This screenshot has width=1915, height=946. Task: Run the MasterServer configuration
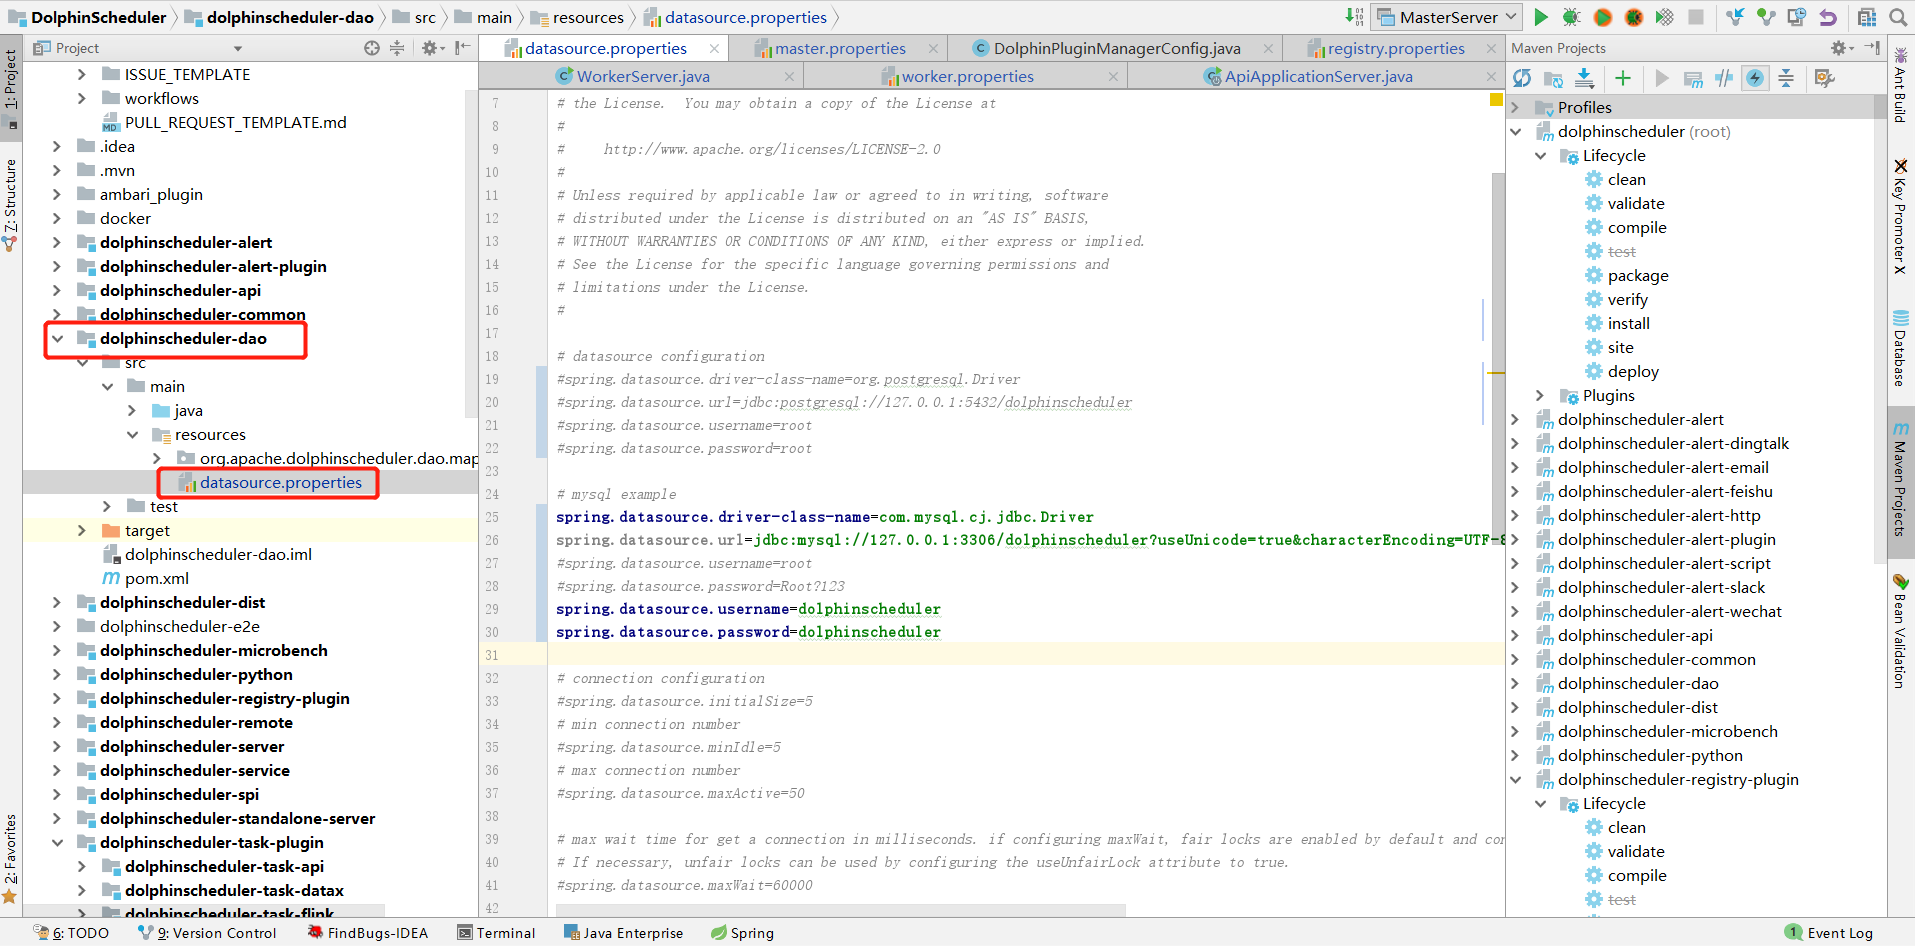(x=1541, y=17)
